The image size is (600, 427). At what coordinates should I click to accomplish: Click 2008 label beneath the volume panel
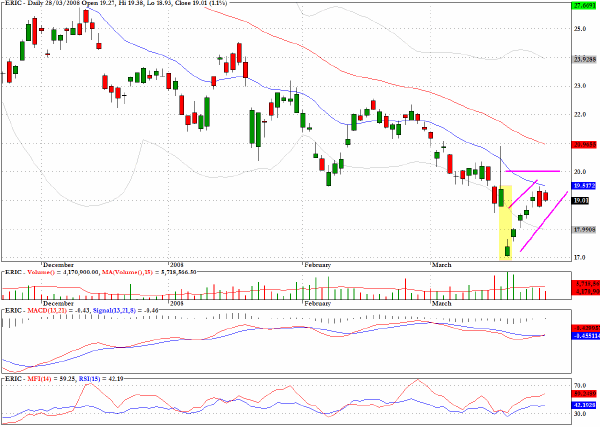[x=176, y=303]
